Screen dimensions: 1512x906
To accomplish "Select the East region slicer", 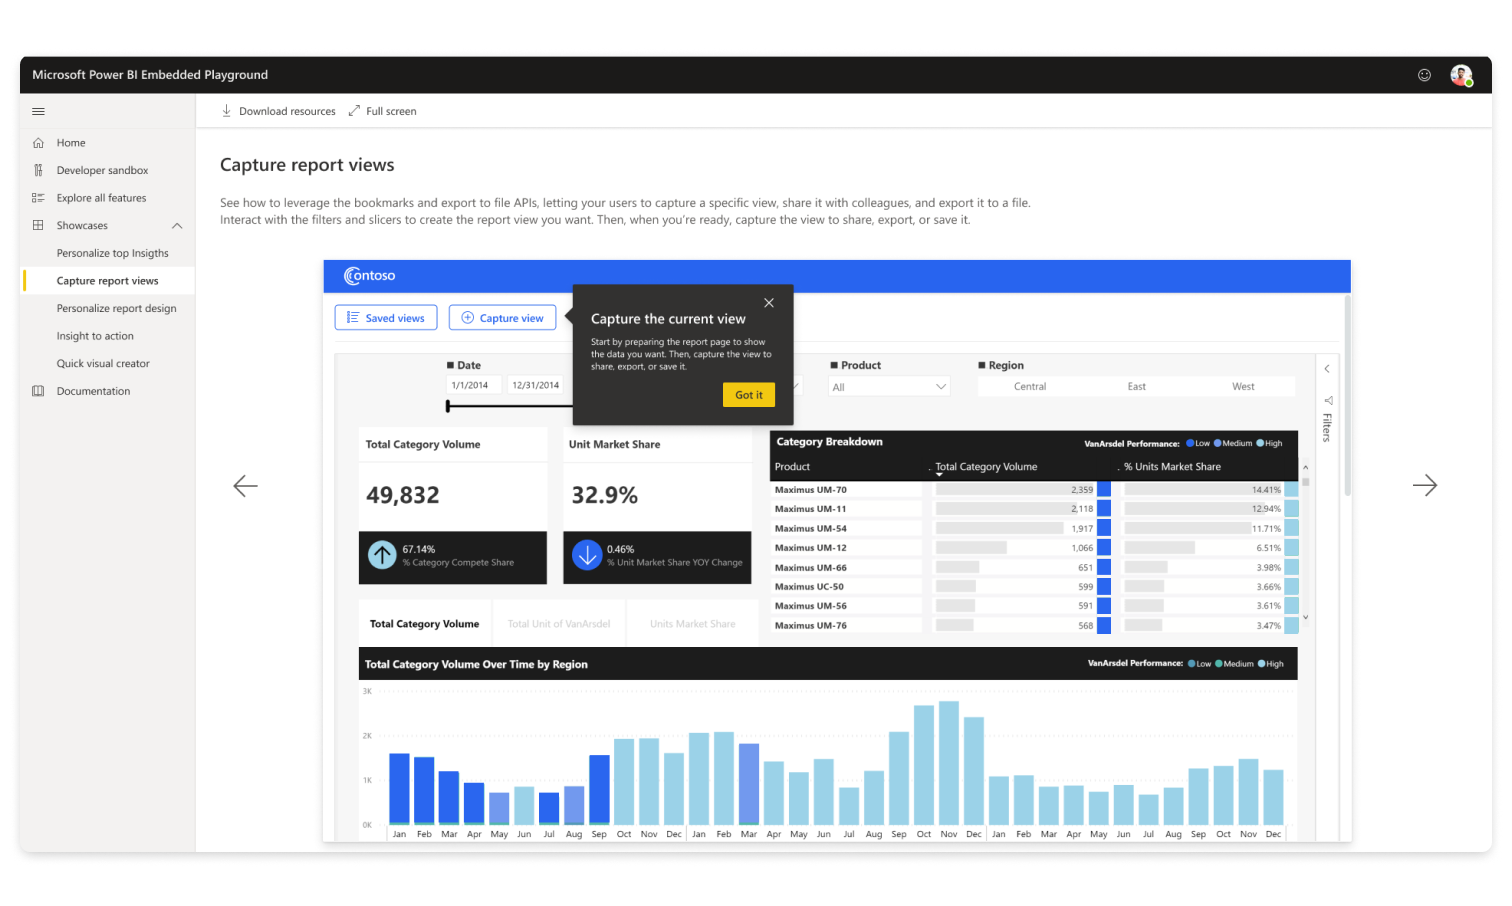I will click(x=1137, y=387).
